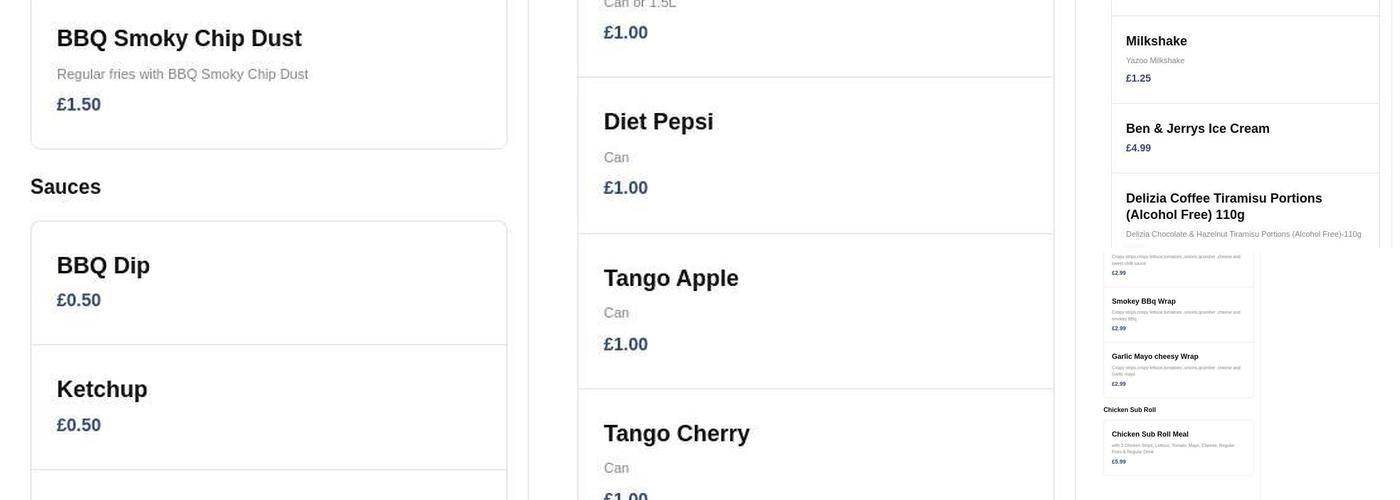Pick the Tango Cherry can
This screenshot has width=1400, height=500.
(x=676, y=434)
